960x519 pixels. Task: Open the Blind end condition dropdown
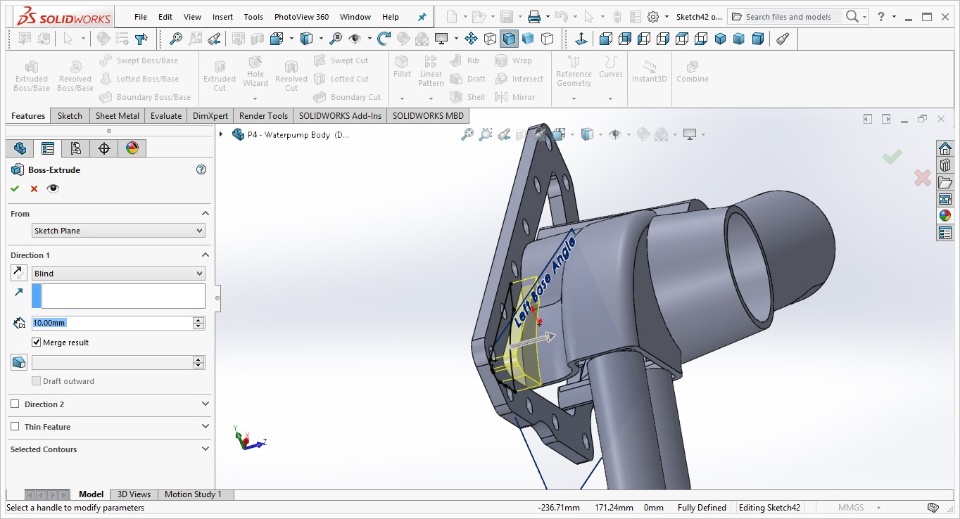(x=118, y=274)
